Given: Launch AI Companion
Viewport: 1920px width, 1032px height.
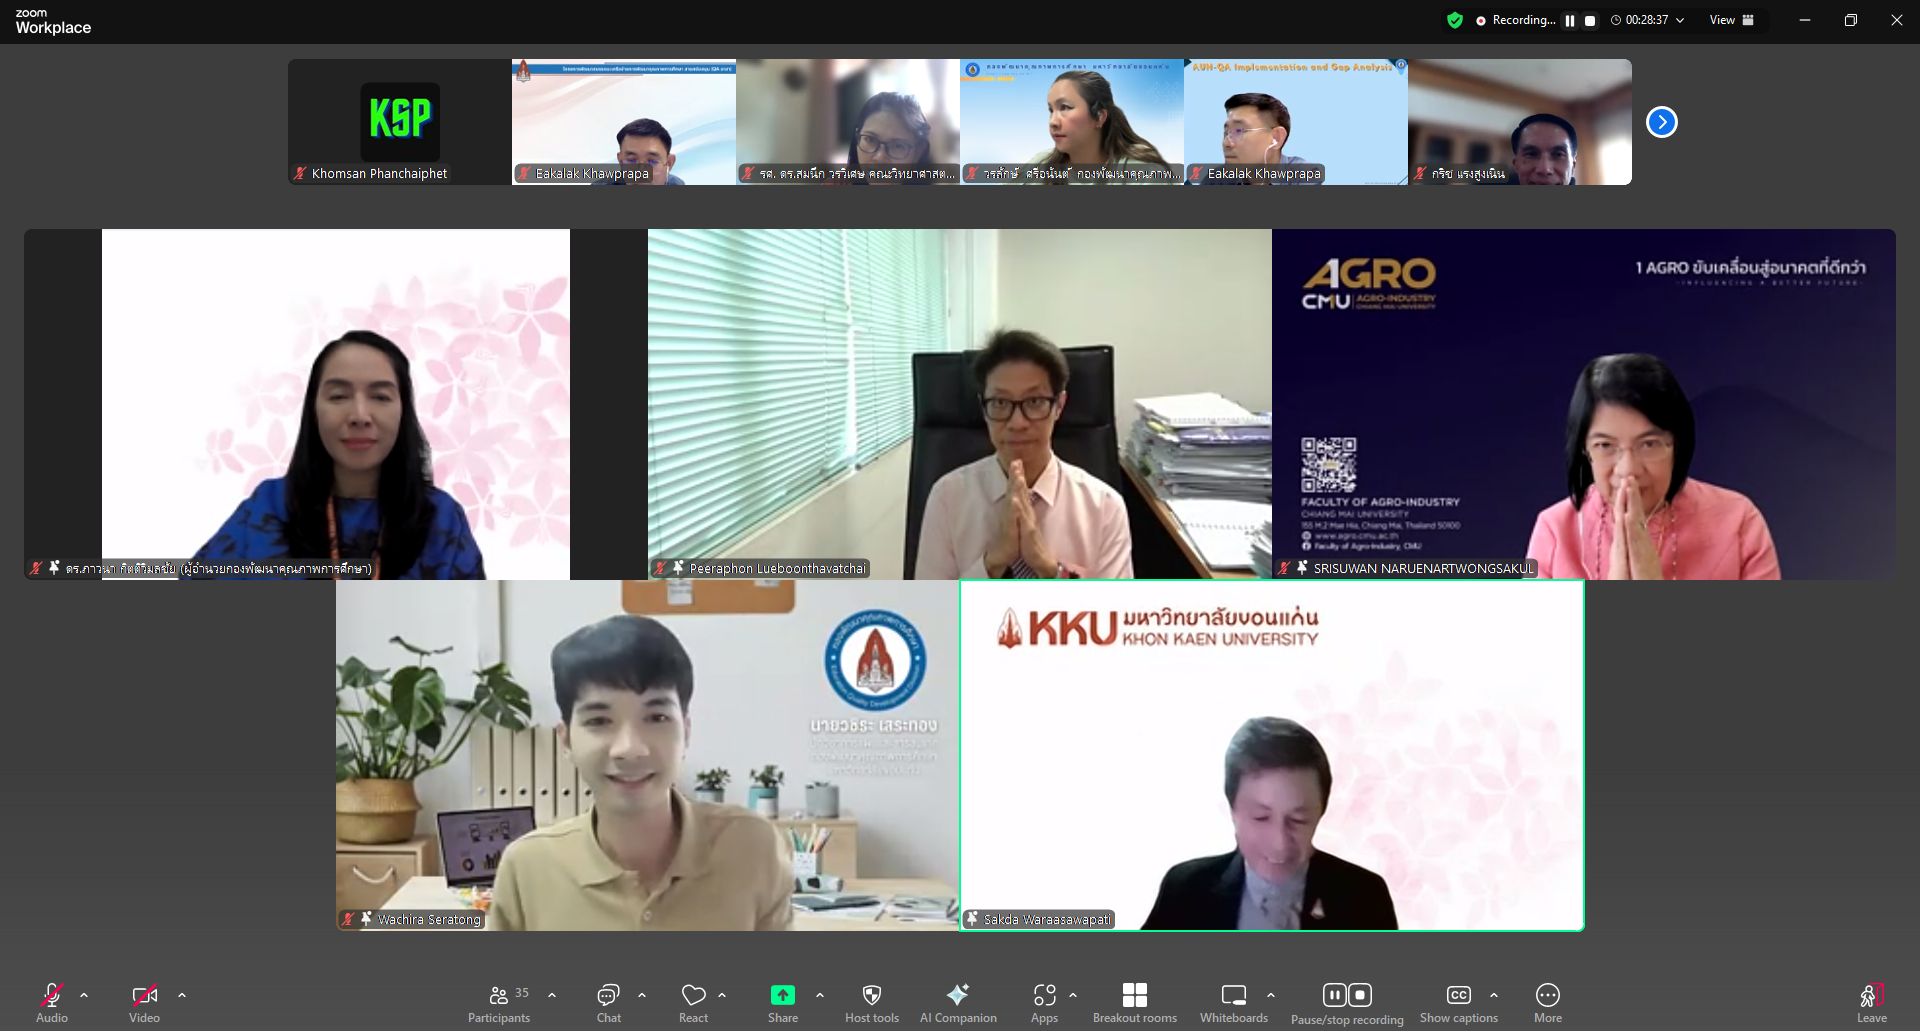Looking at the screenshot, I should 957,1003.
